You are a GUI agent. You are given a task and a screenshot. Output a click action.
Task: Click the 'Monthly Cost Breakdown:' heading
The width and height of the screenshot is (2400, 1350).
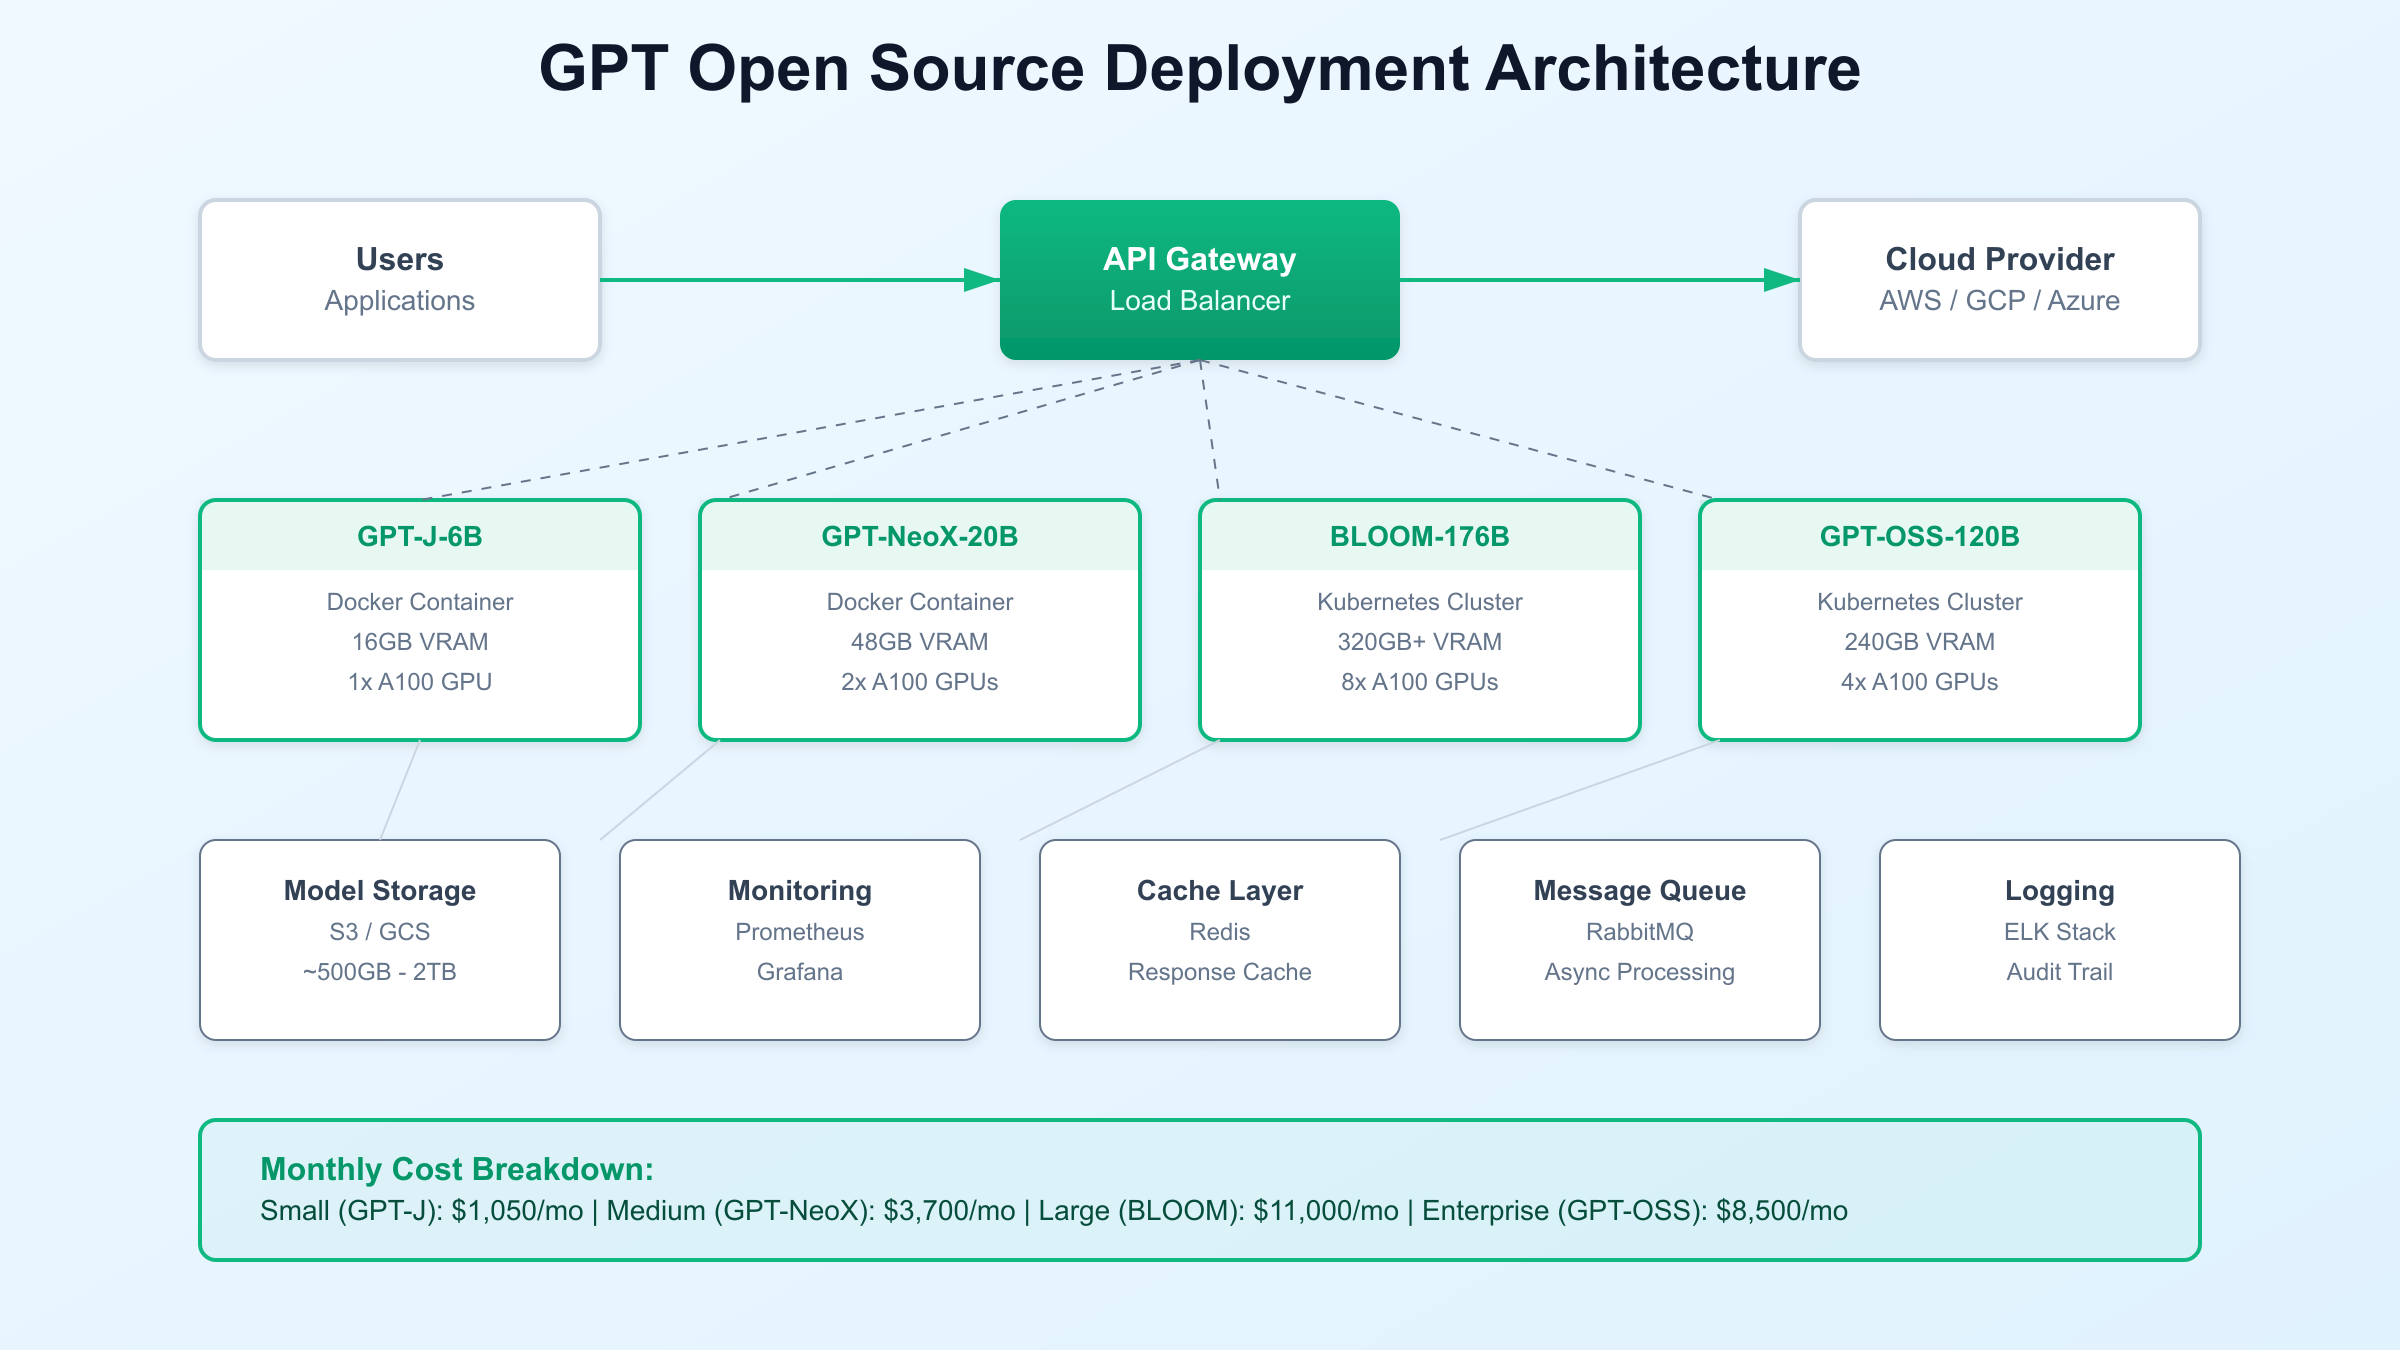[x=457, y=1169]
